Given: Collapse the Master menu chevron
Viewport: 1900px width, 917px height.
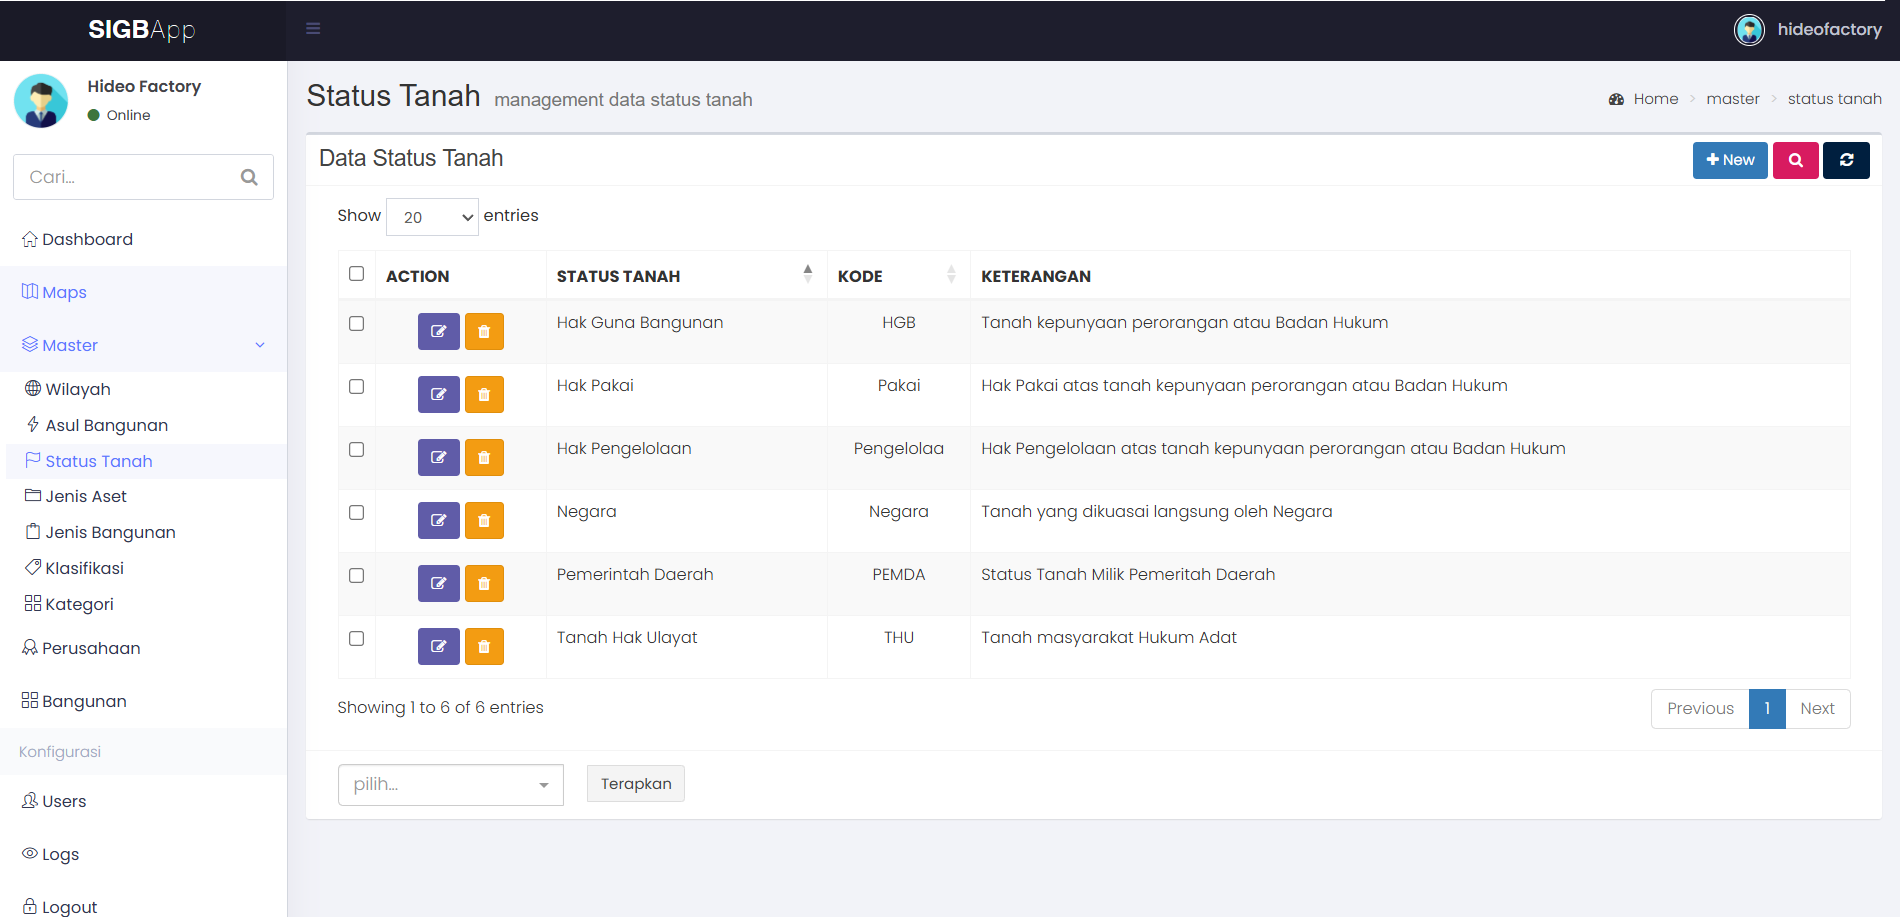Looking at the screenshot, I should [260, 345].
